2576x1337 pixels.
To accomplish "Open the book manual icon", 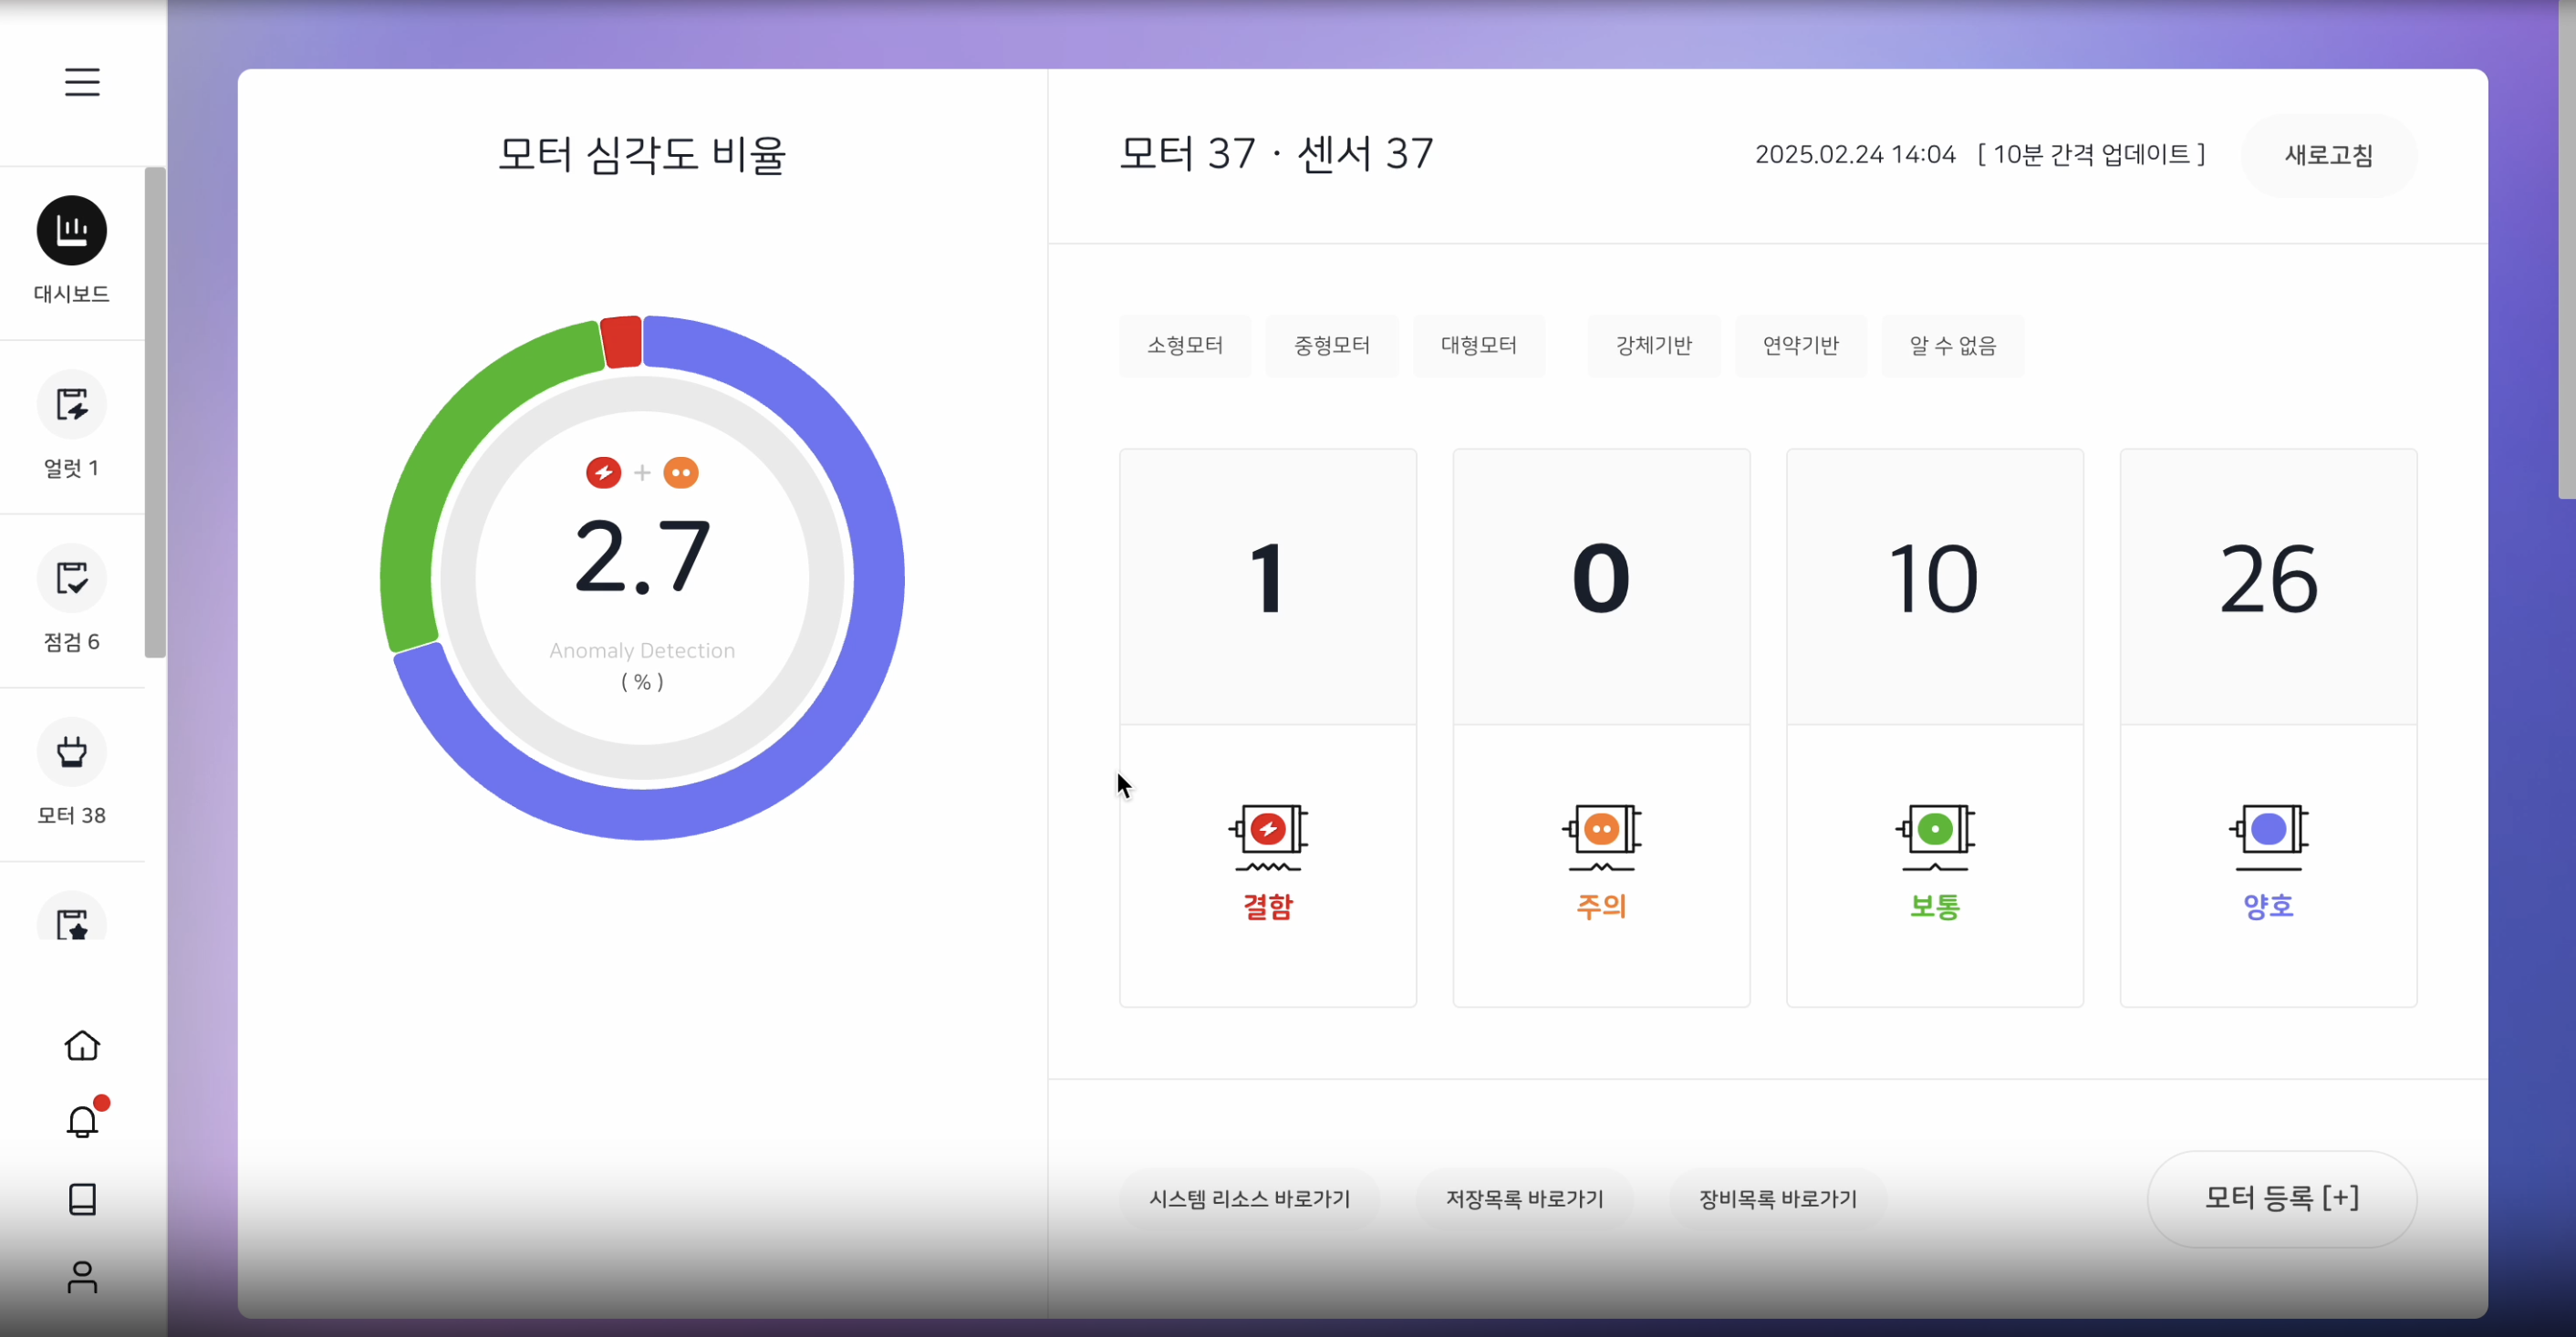I will point(82,1199).
